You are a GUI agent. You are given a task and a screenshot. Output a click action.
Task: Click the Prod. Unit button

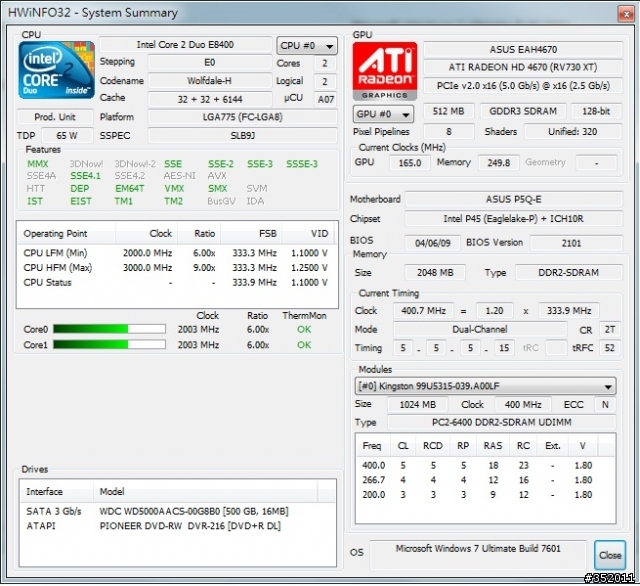(x=55, y=117)
